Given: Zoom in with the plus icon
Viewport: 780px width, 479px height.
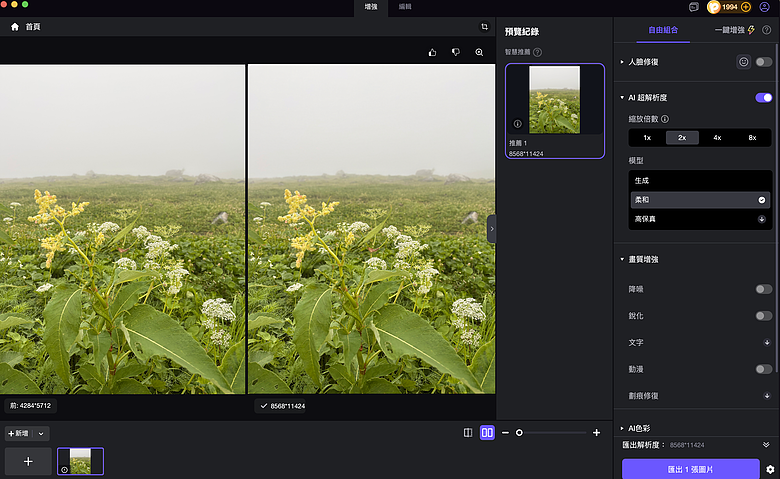Looking at the screenshot, I should coord(596,433).
